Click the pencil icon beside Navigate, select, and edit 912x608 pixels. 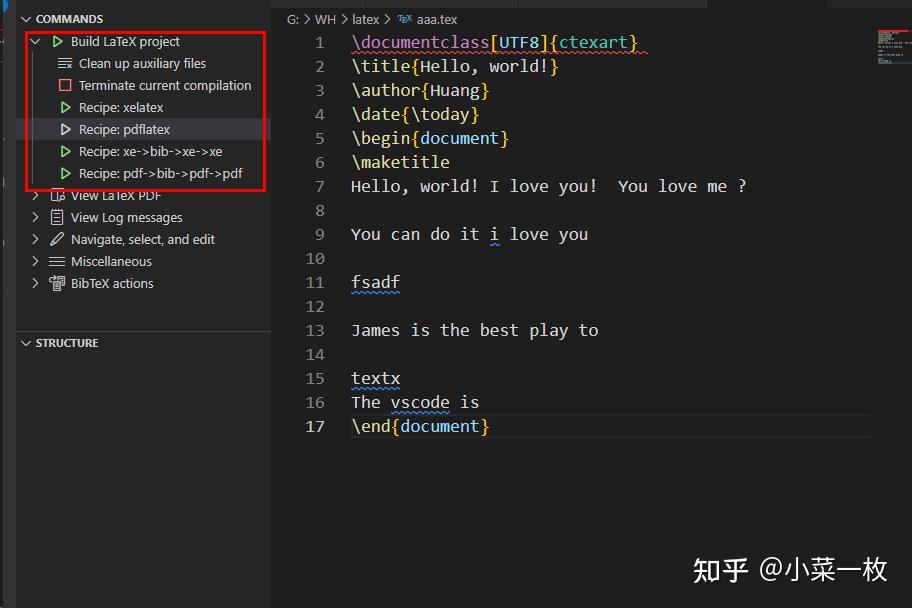[x=55, y=239]
